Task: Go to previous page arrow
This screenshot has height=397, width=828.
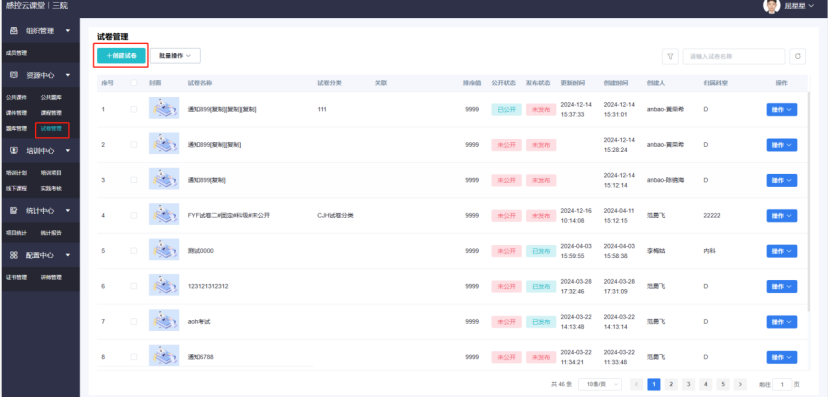Action: 637,384
